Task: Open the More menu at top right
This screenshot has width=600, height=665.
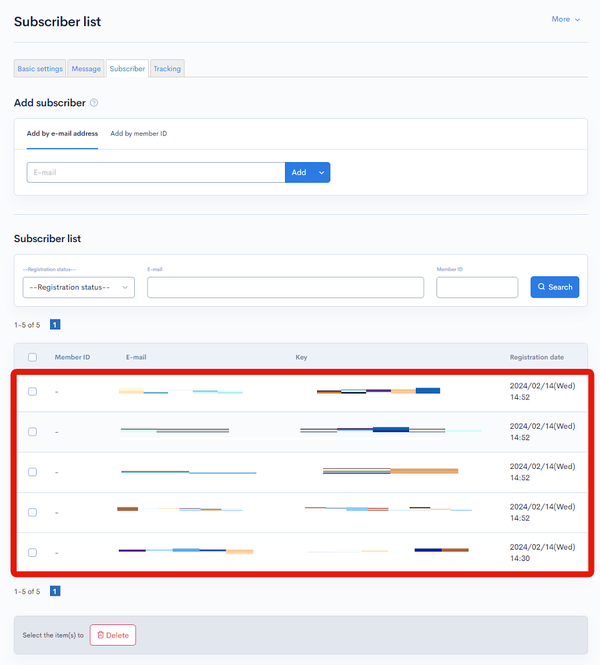Action: click(565, 19)
